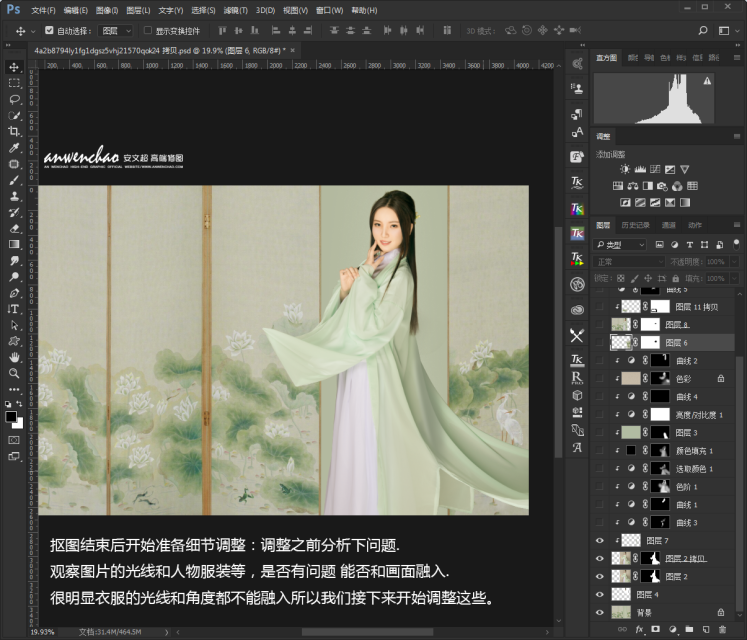Select the Zoom tool
This screenshot has height=640, width=747.
point(14,373)
